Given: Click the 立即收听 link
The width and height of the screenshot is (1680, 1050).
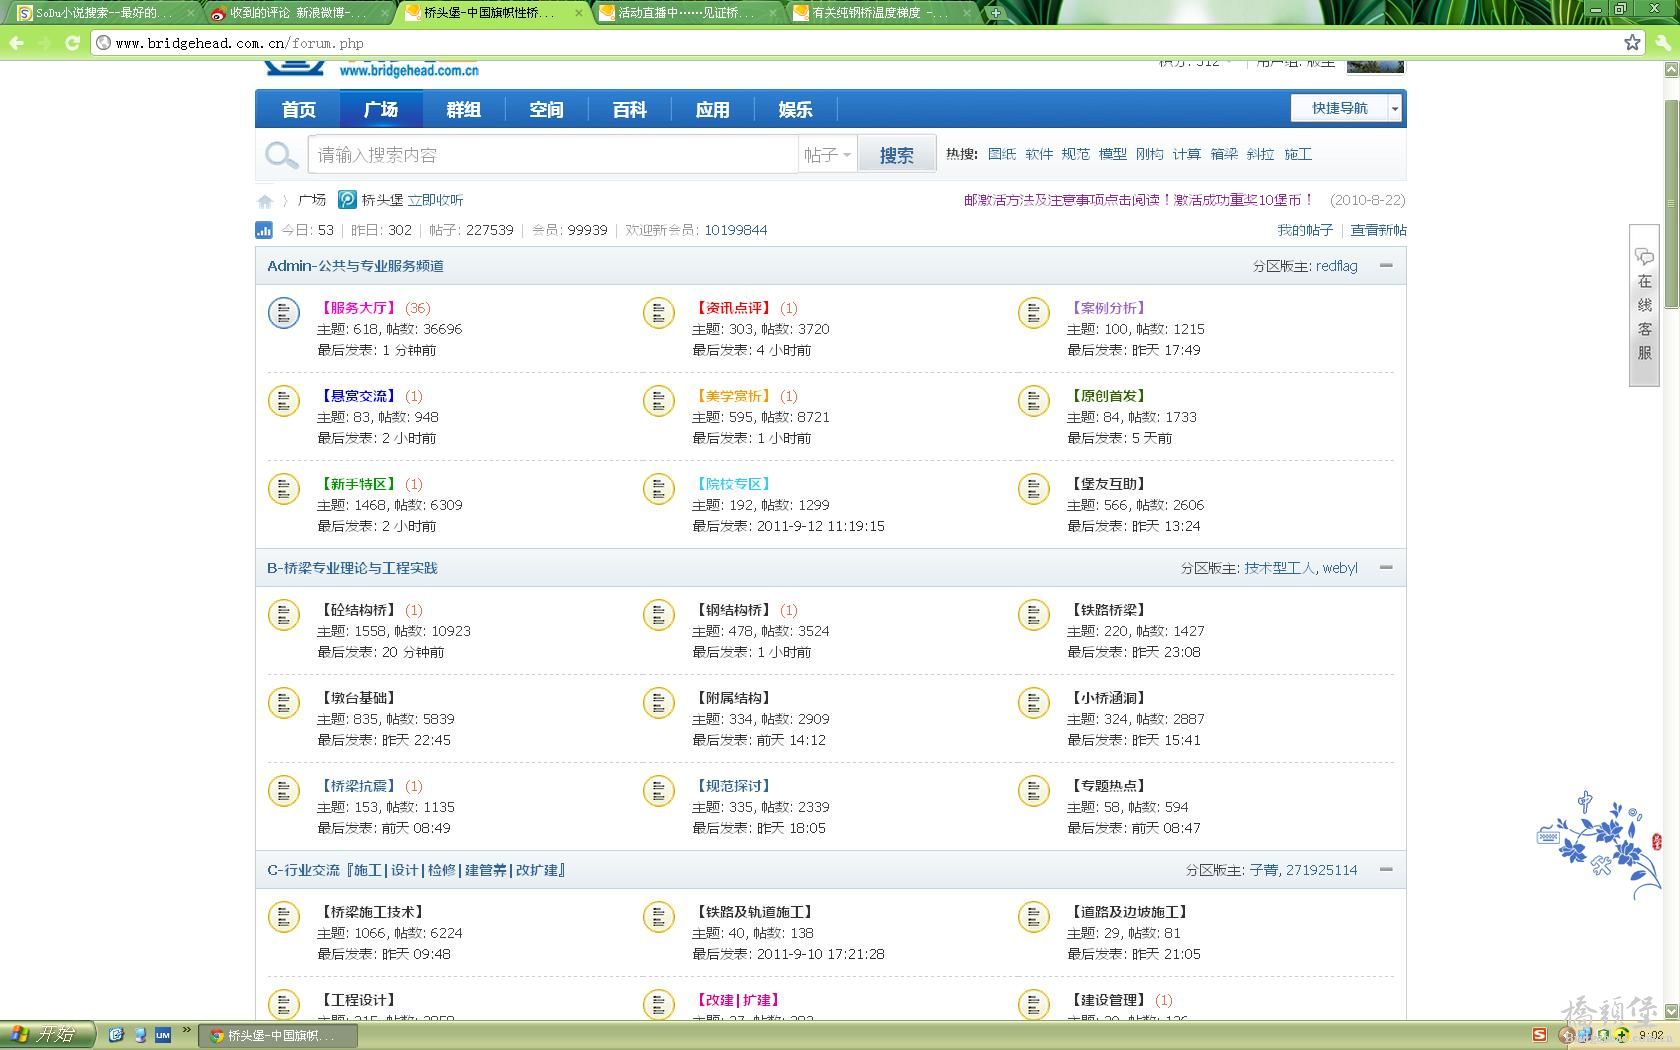Looking at the screenshot, I should click(x=435, y=200).
